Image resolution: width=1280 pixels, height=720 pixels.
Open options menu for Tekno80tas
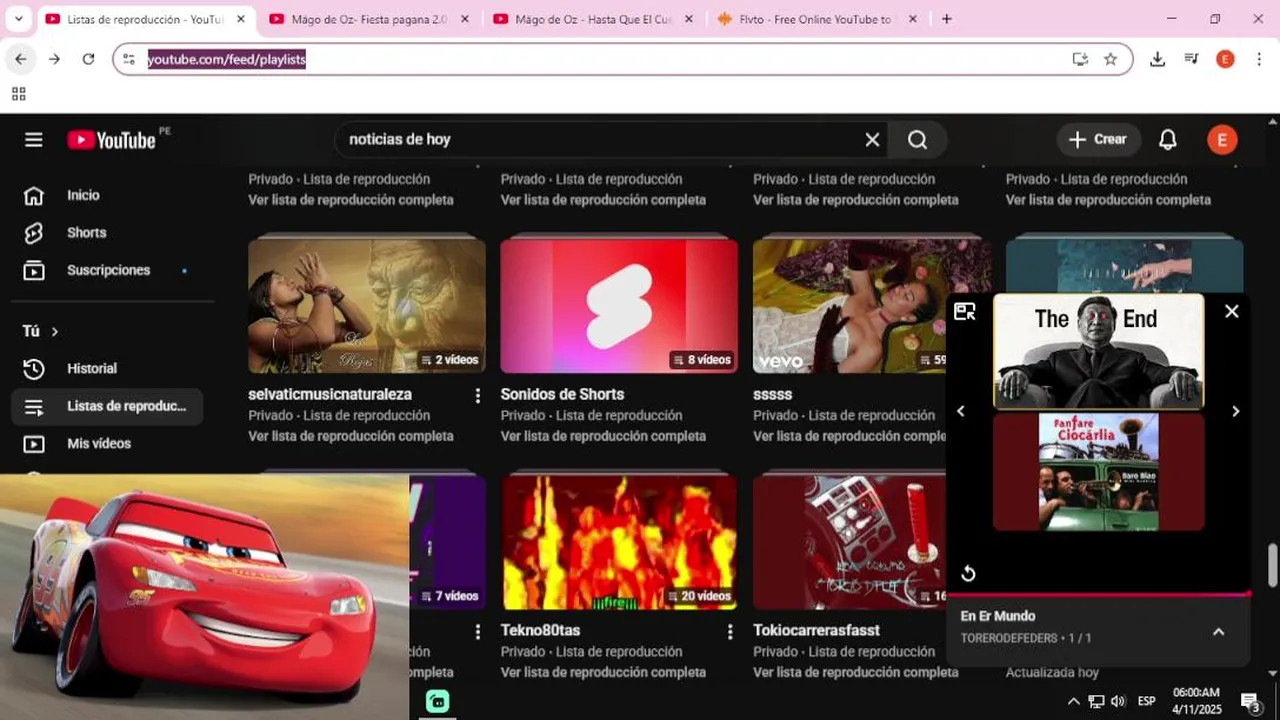point(730,632)
